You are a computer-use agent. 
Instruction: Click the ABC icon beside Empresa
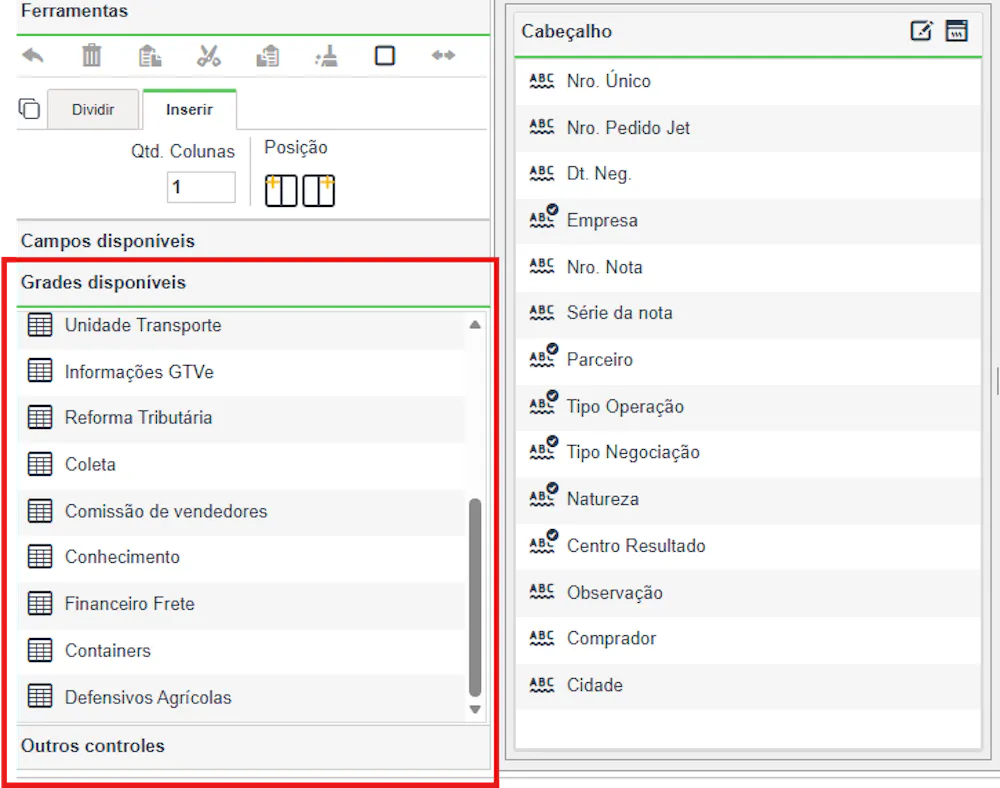543,217
